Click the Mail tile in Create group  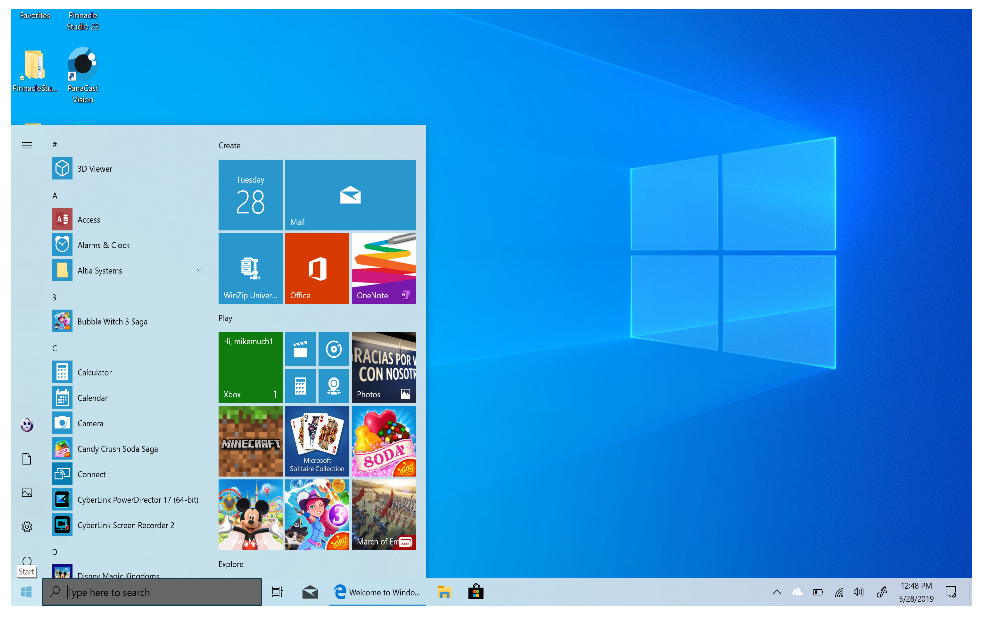350,195
